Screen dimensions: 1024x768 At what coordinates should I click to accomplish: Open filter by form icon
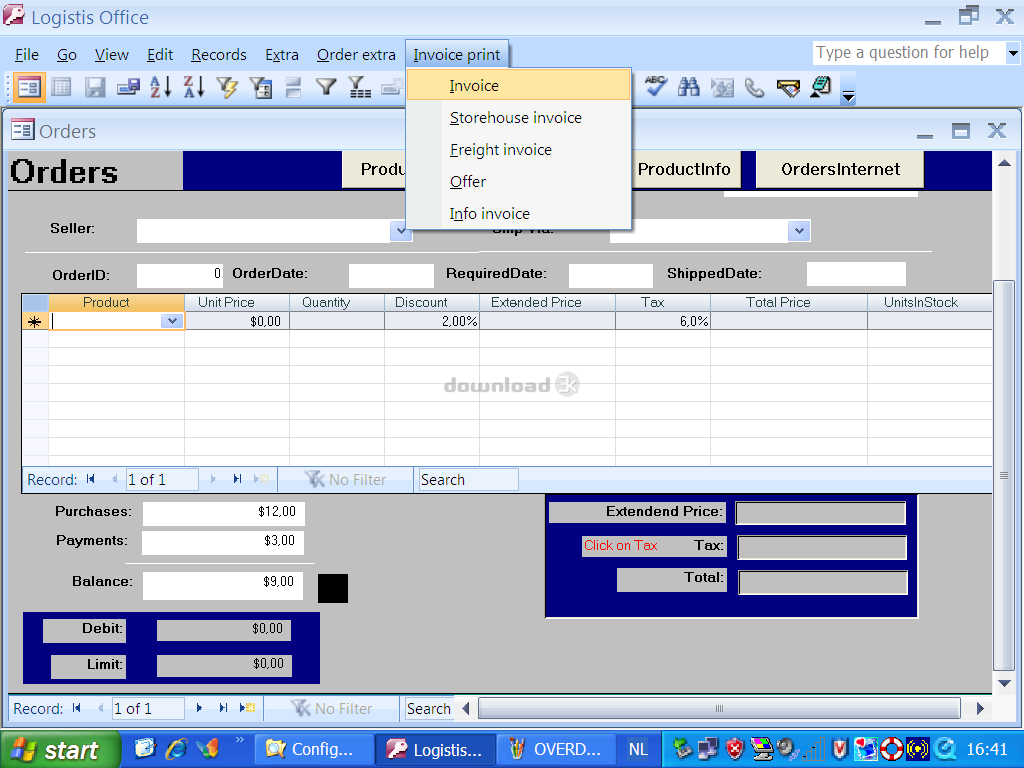coord(261,88)
